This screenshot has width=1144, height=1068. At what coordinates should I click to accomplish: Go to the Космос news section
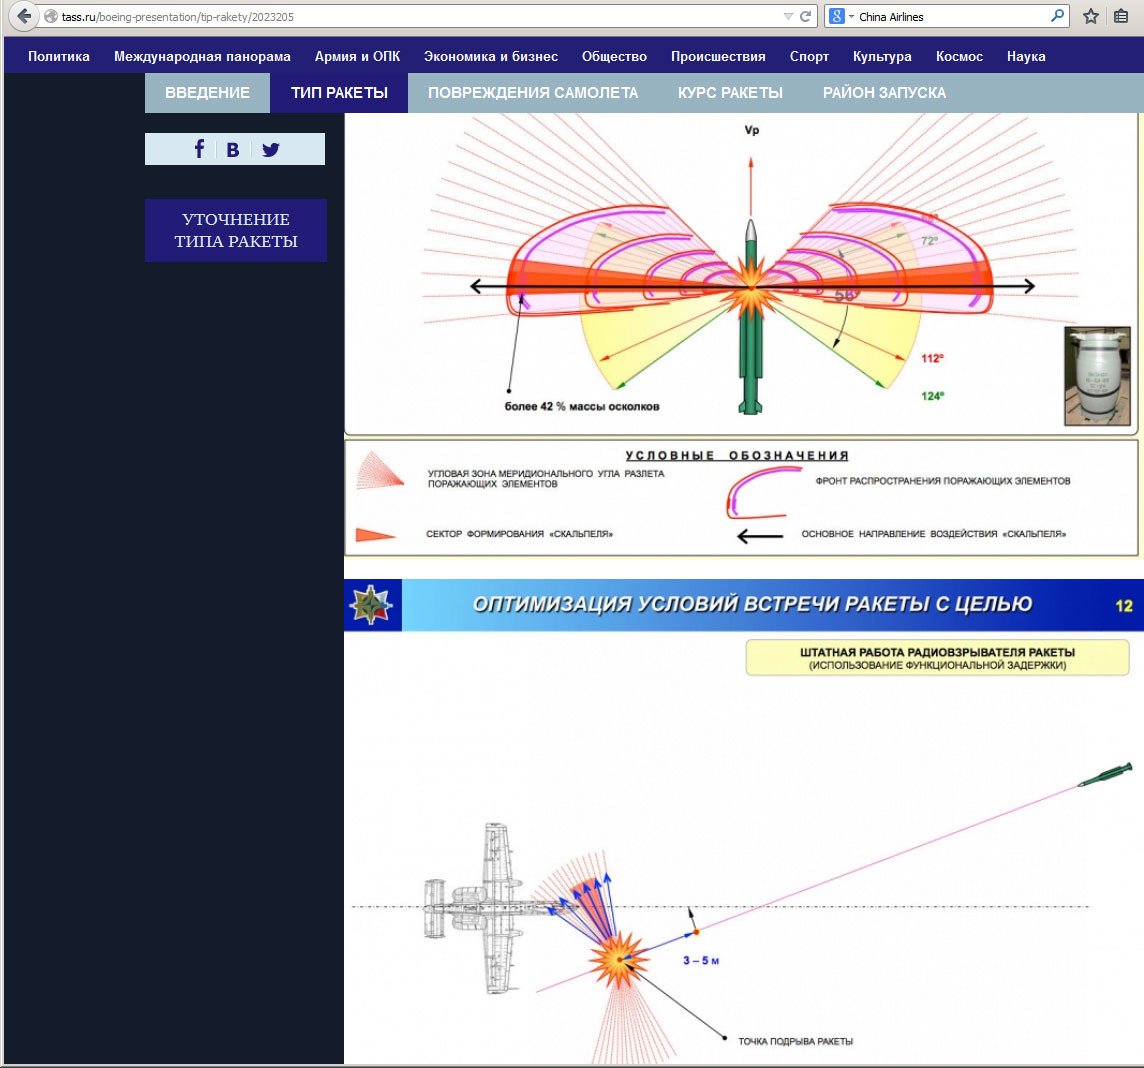pyautogui.click(x=959, y=57)
